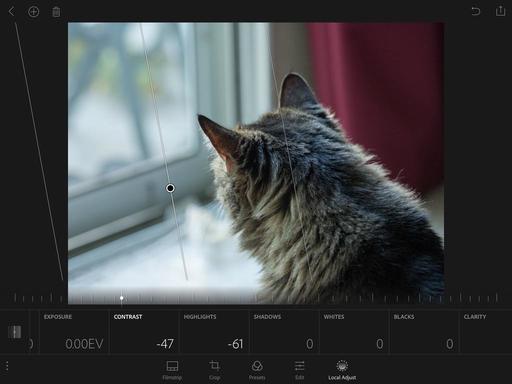Screen dimensions: 512x384
Task: Select the Crop tool
Action: point(214,370)
